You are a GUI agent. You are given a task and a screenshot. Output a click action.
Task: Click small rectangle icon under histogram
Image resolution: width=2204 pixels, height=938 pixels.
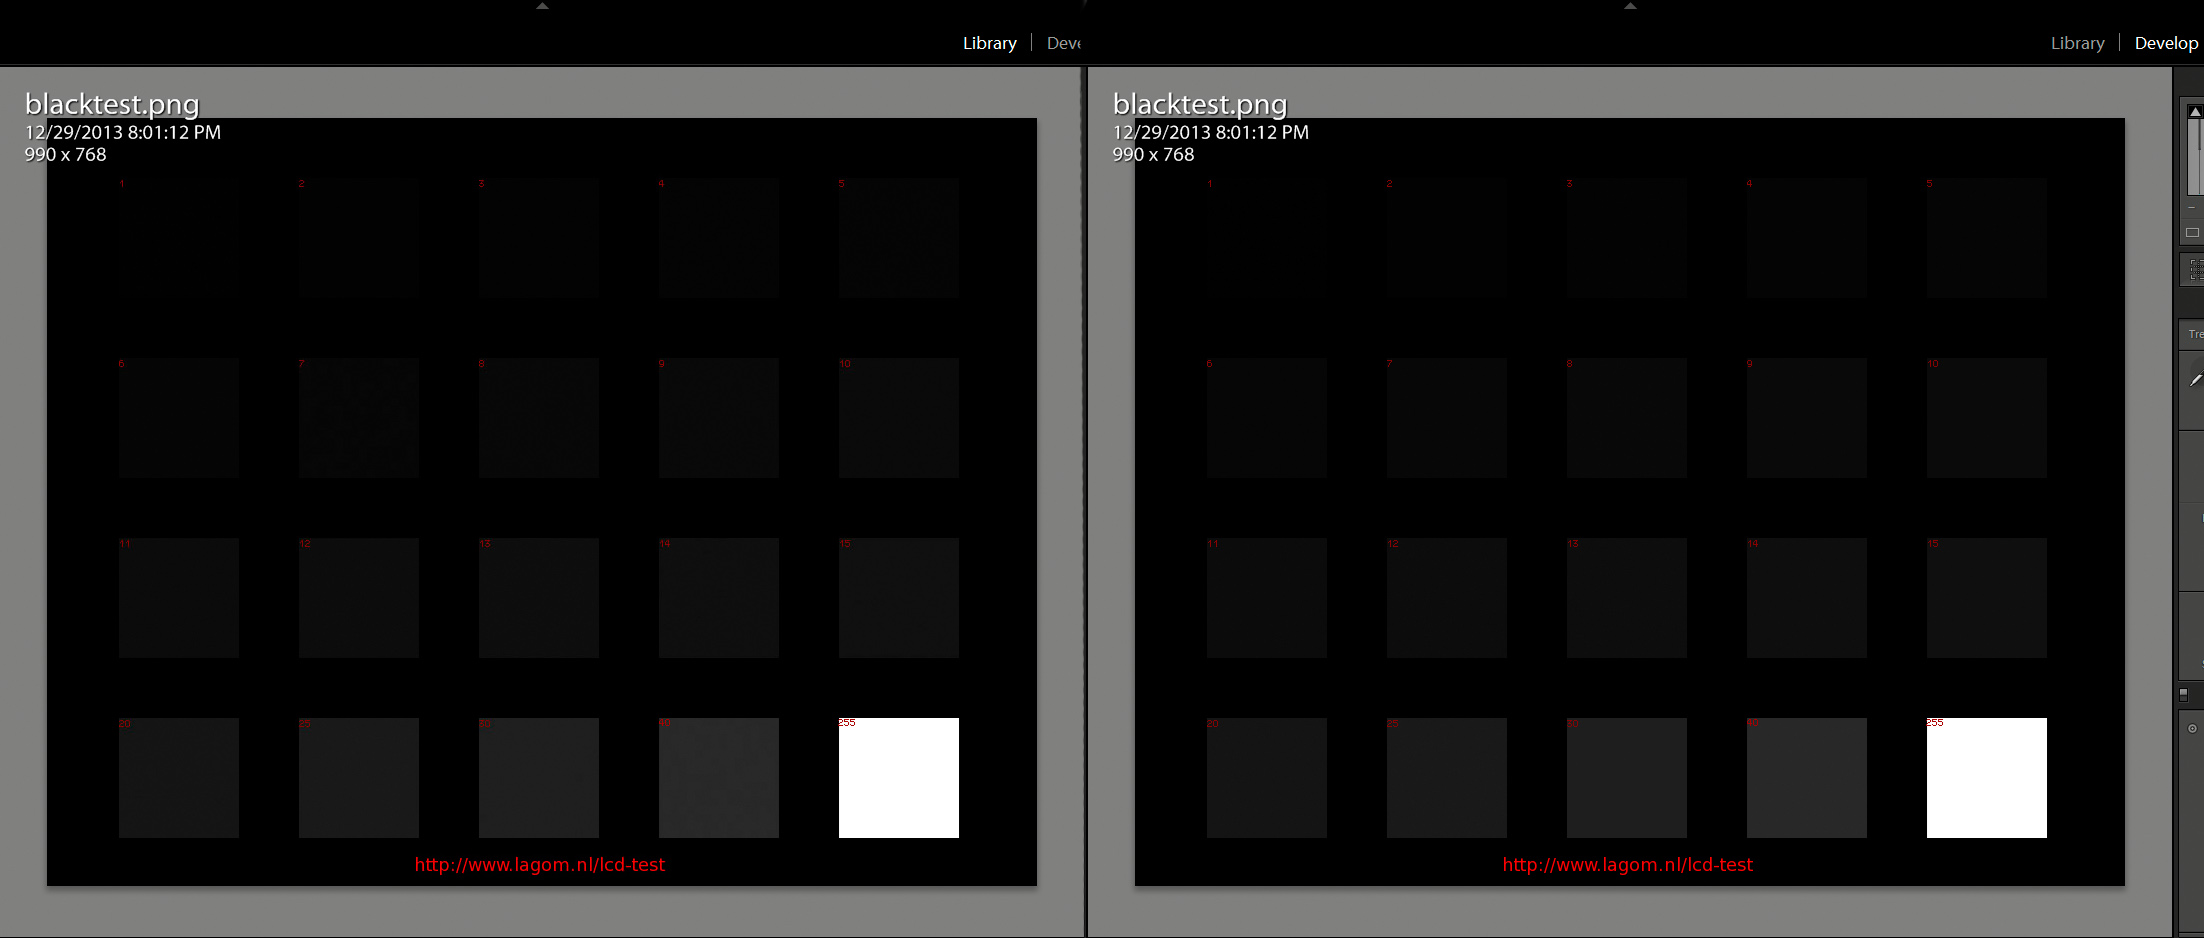point(2192,232)
